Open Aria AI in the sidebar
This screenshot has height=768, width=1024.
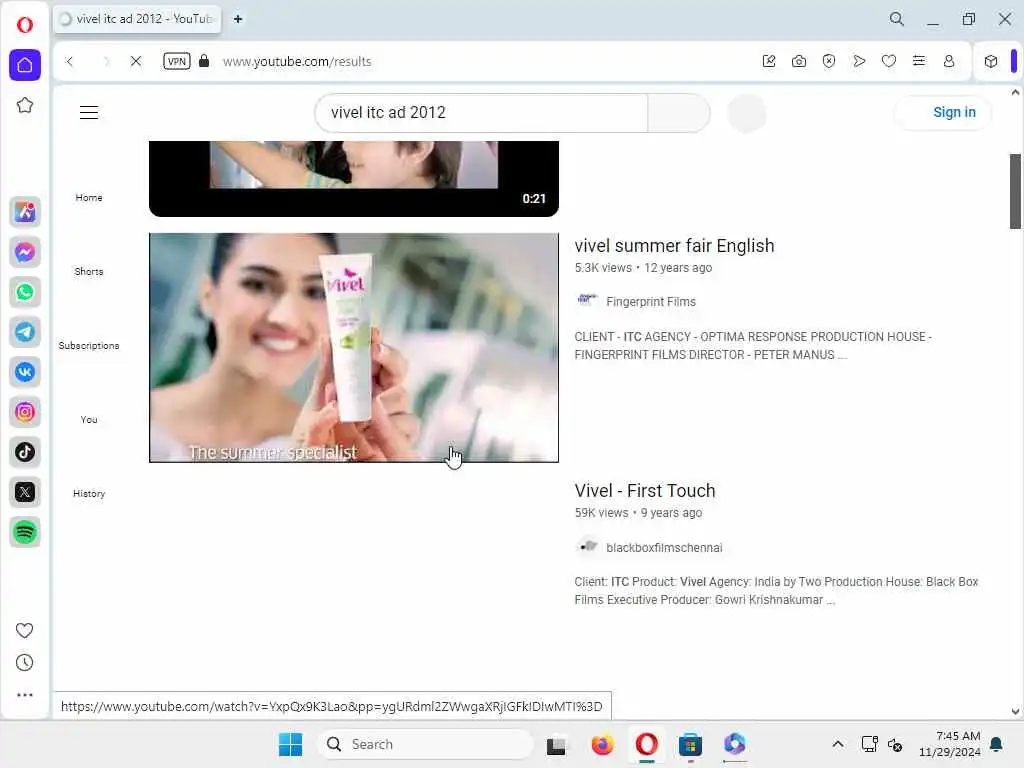(x=25, y=212)
